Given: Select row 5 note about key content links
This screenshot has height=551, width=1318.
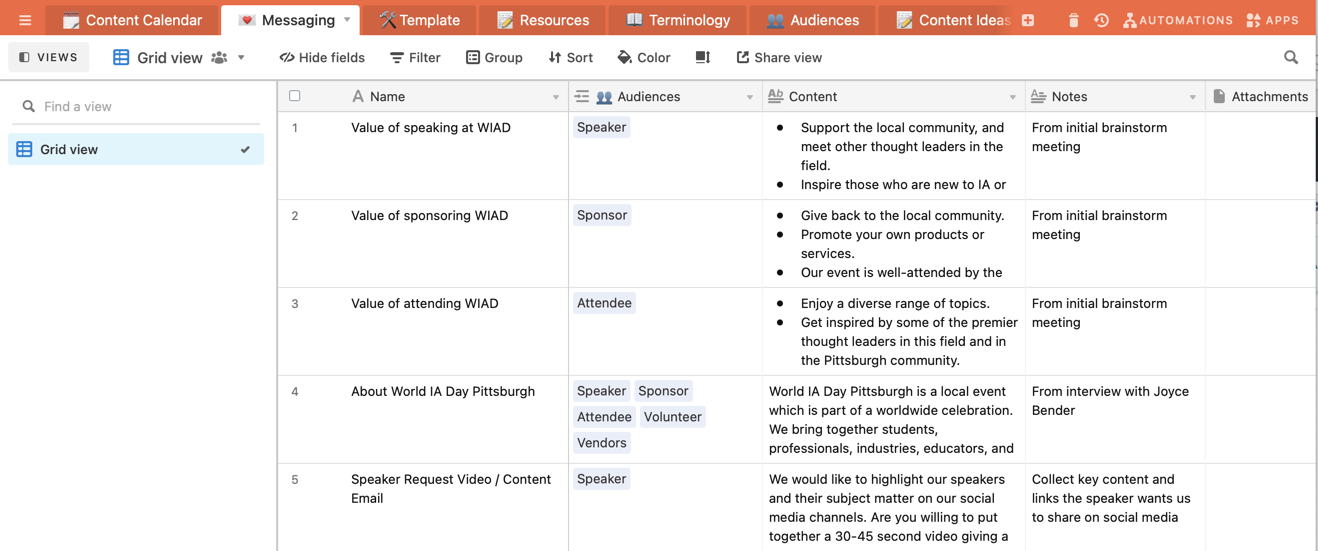Looking at the screenshot, I should pos(1115,507).
